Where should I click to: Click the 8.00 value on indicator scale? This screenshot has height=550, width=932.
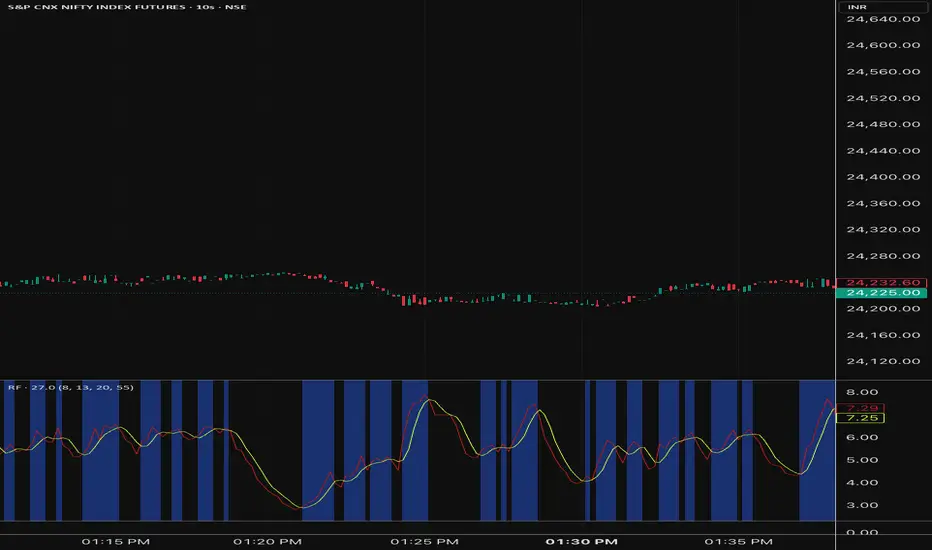click(862, 392)
